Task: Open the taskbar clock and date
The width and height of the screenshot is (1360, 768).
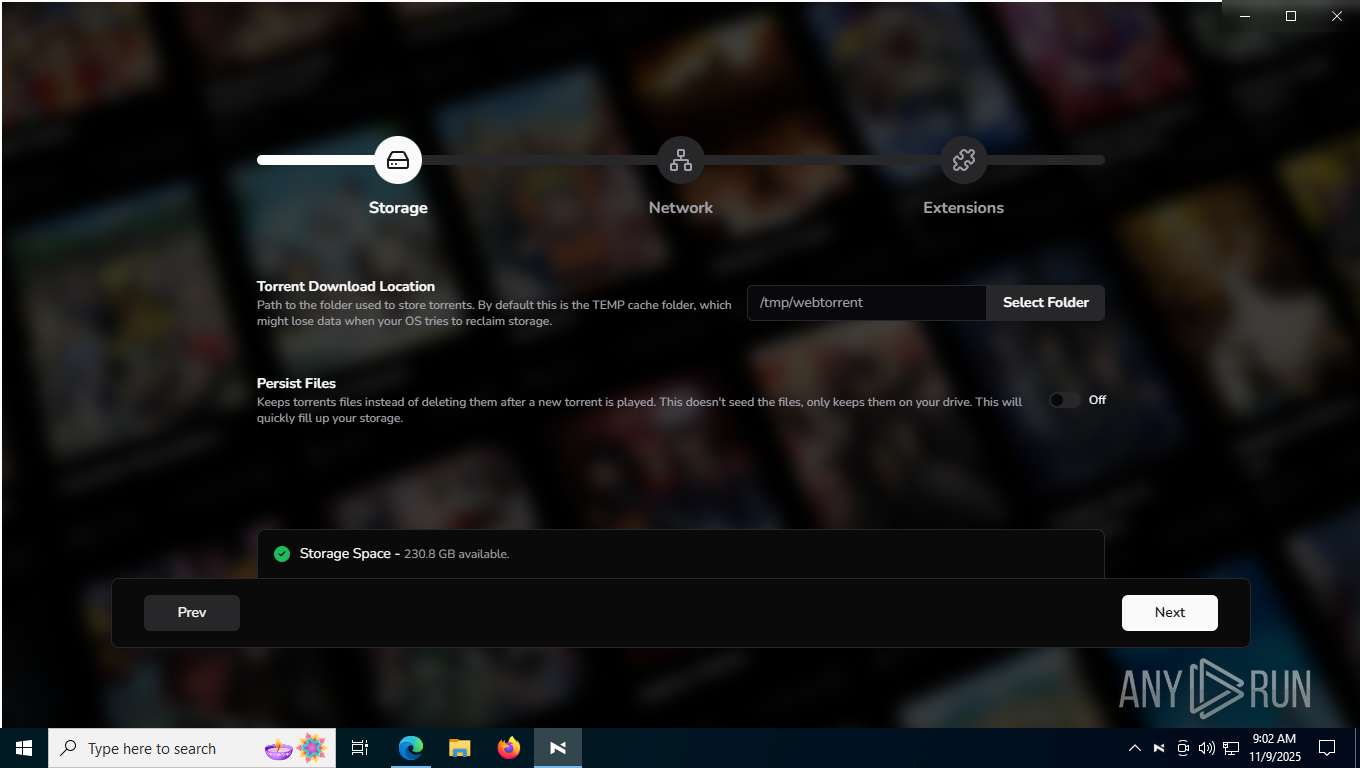Action: pyautogui.click(x=1274, y=748)
